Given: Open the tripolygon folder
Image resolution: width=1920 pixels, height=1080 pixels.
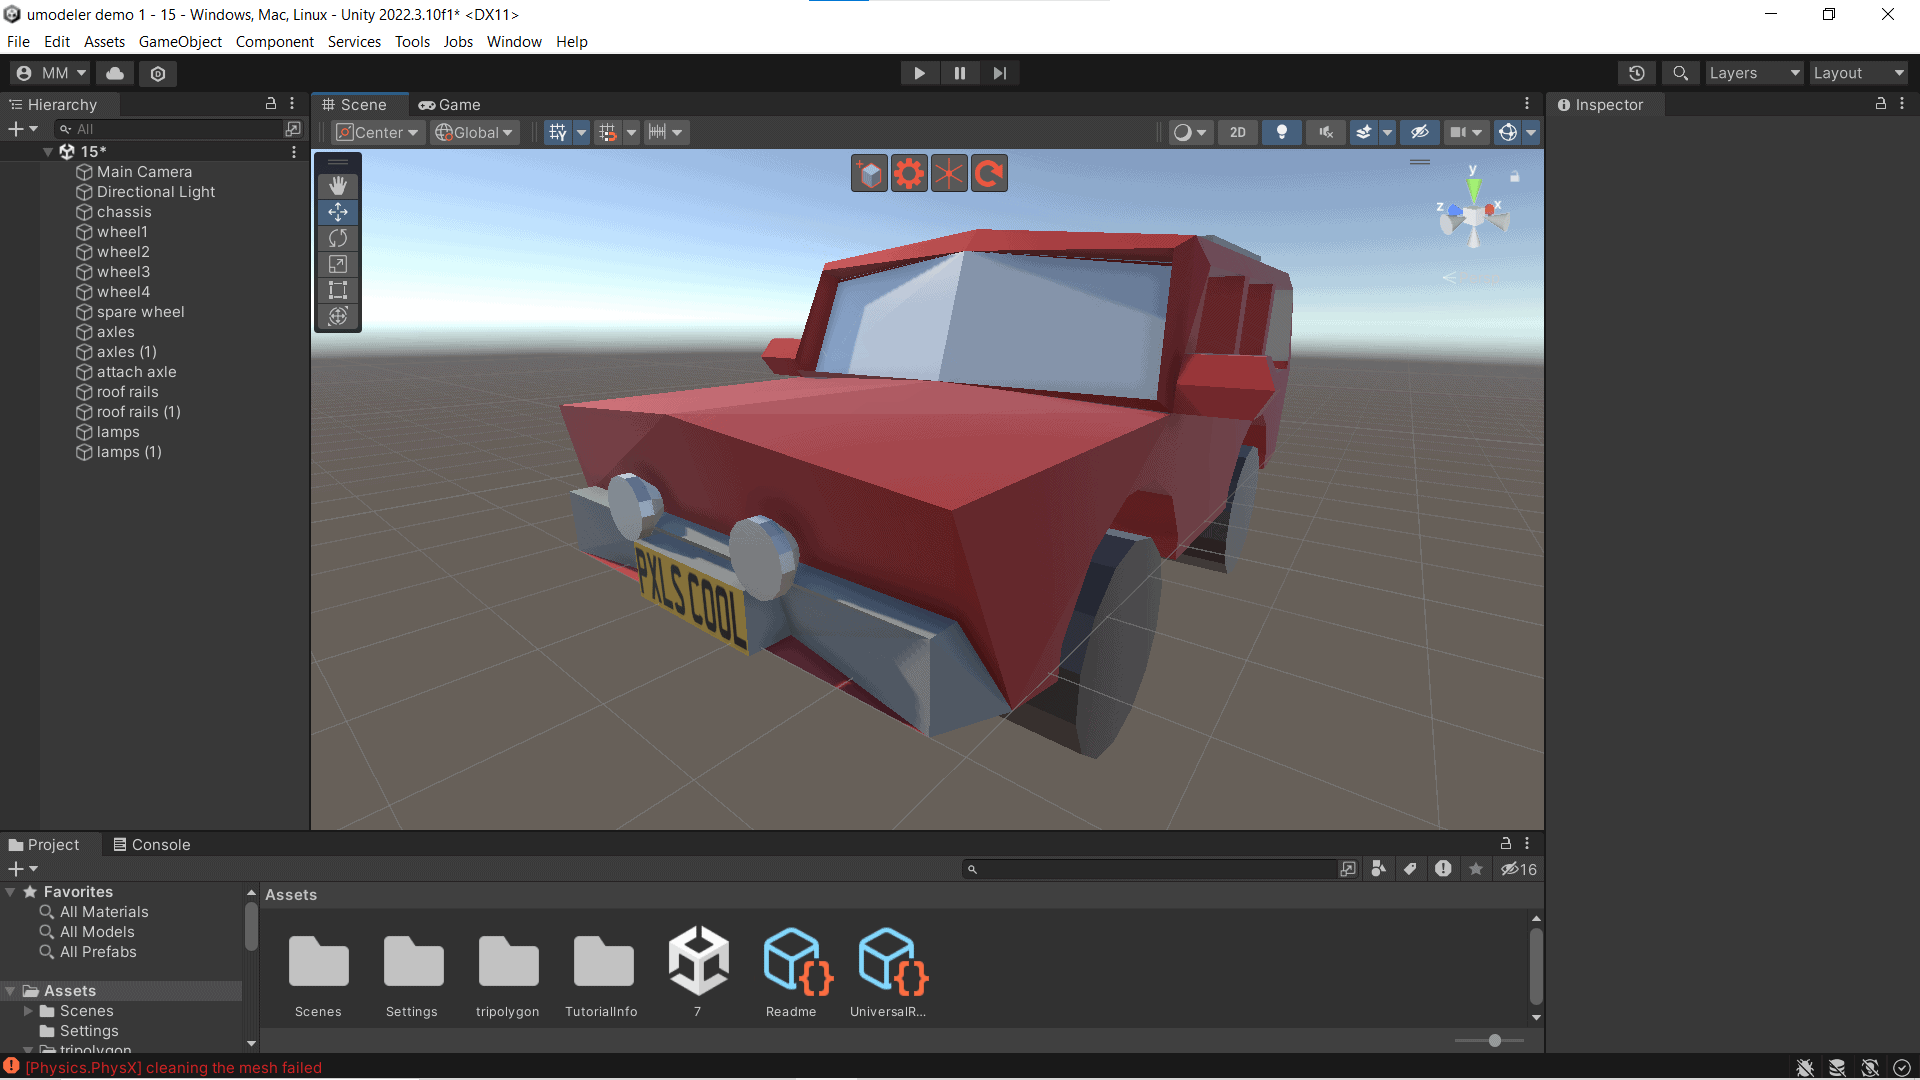Looking at the screenshot, I should pos(508,972).
